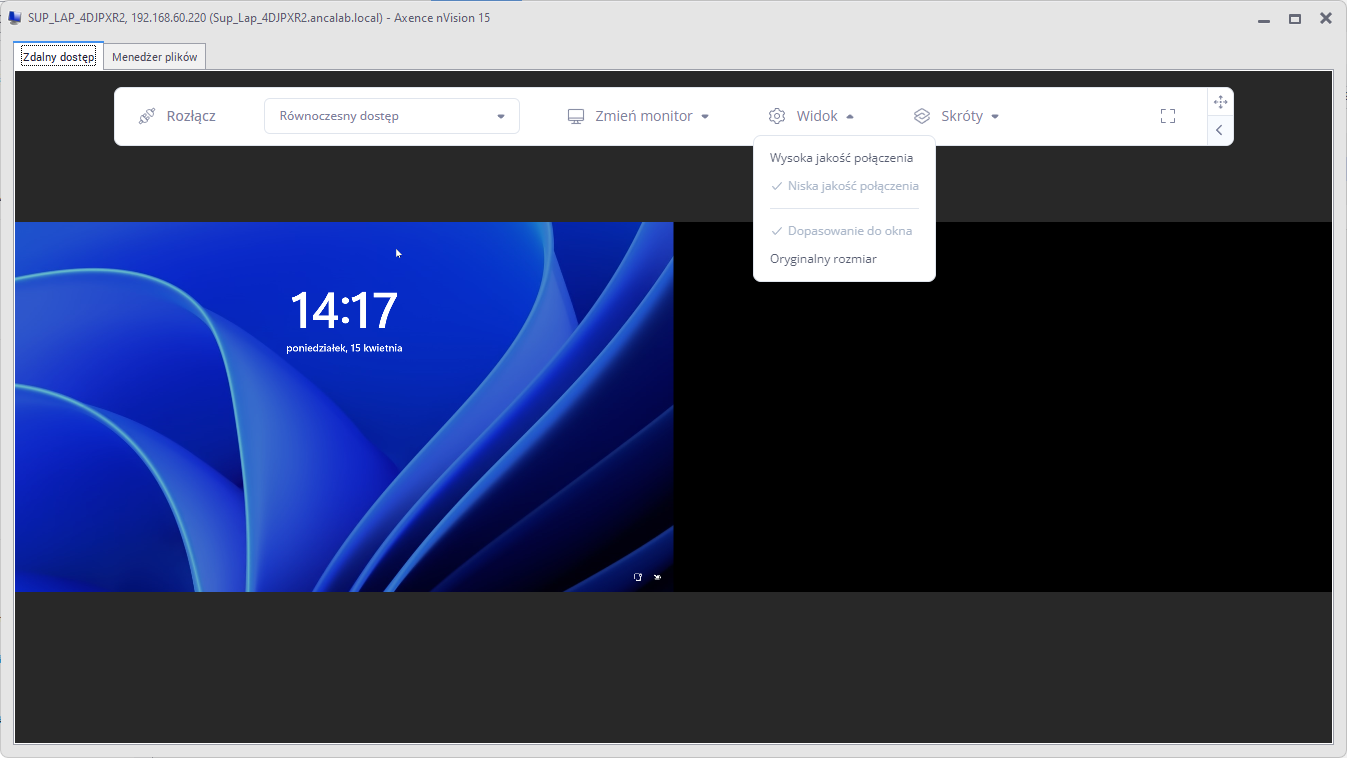Expand Zmień monitor dropdown arrow
This screenshot has height=758, width=1347.
pyautogui.click(x=705, y=116)
